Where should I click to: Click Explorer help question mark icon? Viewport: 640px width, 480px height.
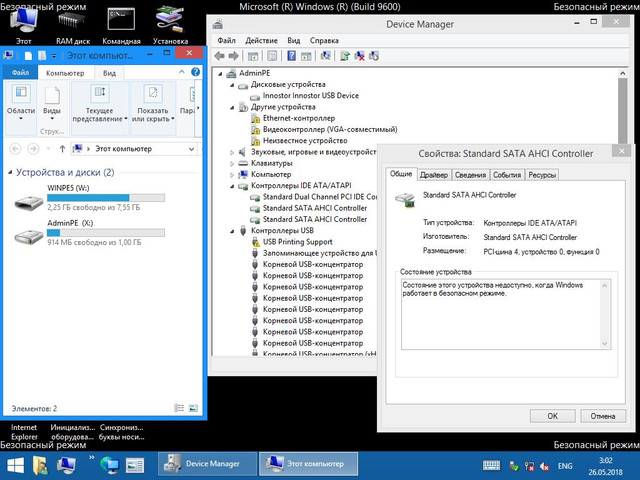tap(196, 72)
